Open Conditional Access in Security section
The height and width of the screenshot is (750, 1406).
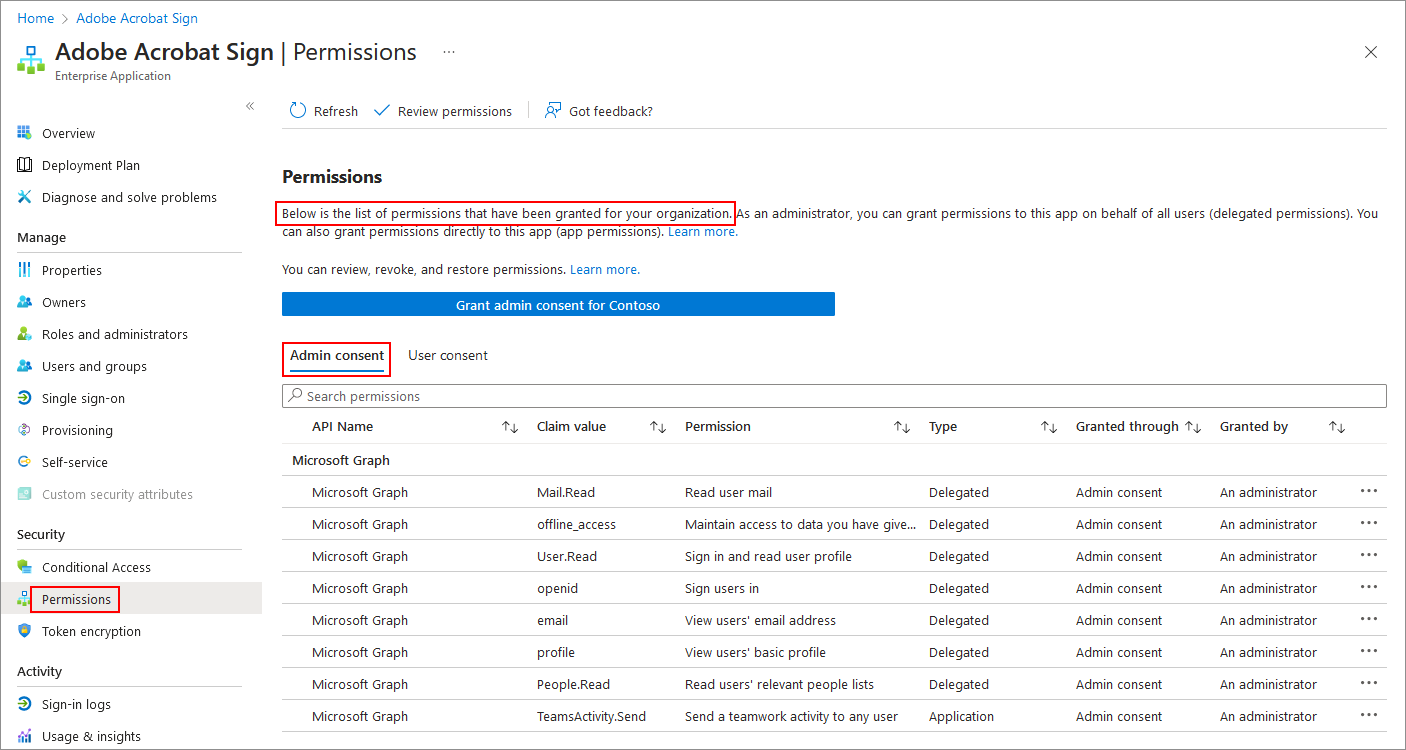(x=96, y=567)
